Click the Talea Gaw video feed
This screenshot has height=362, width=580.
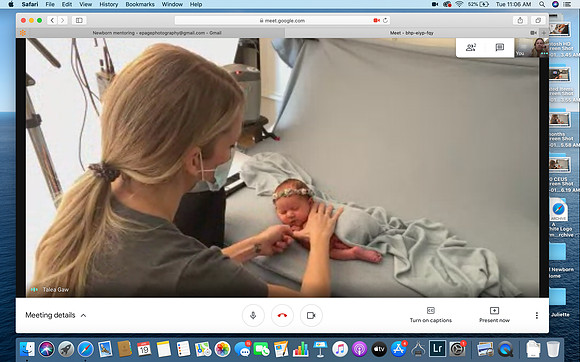282,167
